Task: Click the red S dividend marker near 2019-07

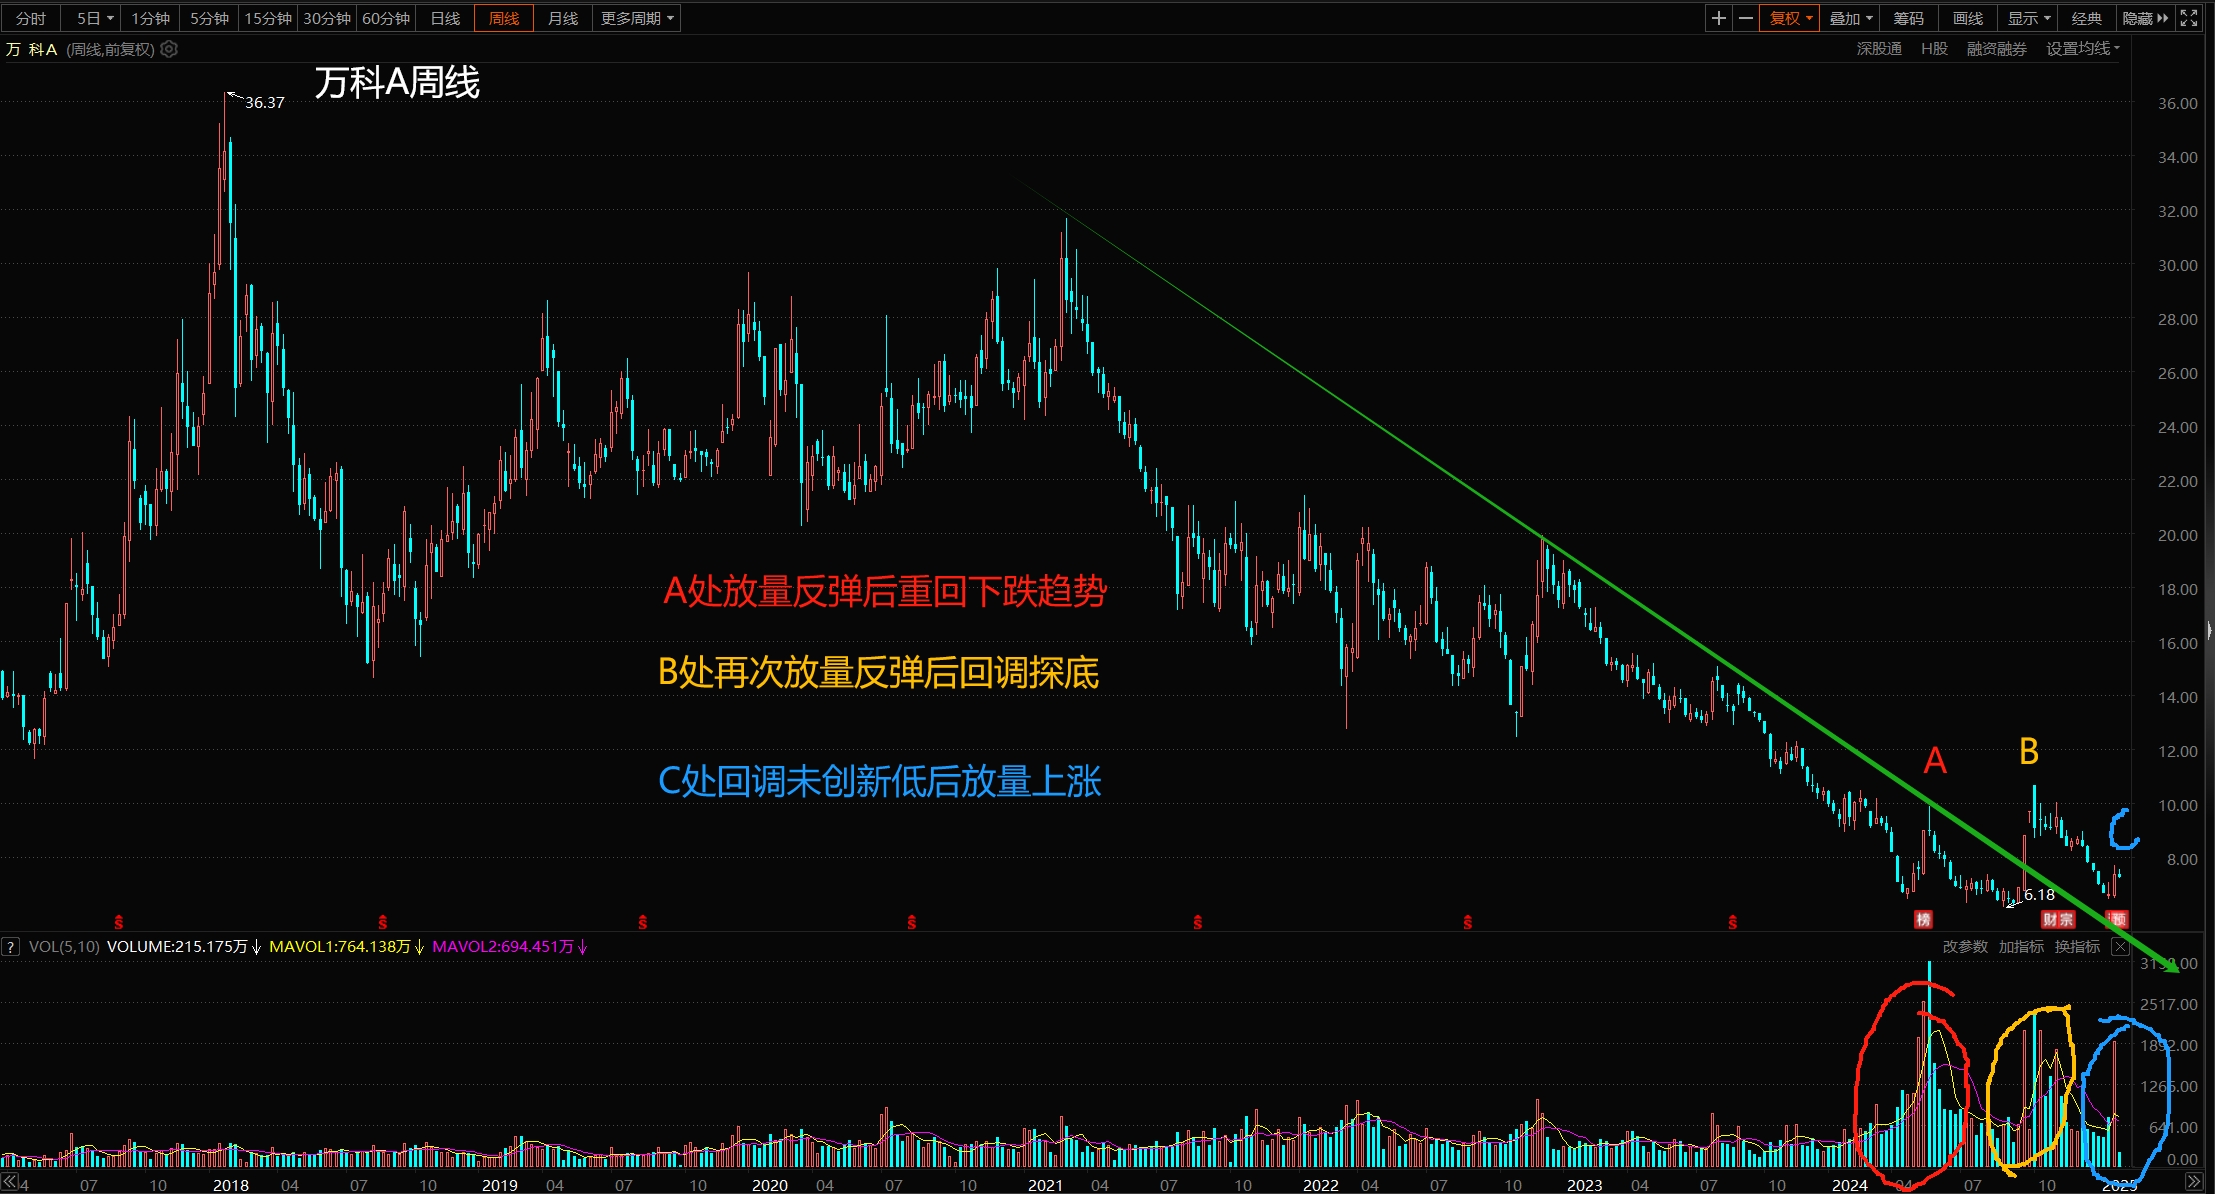Action: pyautogui.click(x=642, y=922)
